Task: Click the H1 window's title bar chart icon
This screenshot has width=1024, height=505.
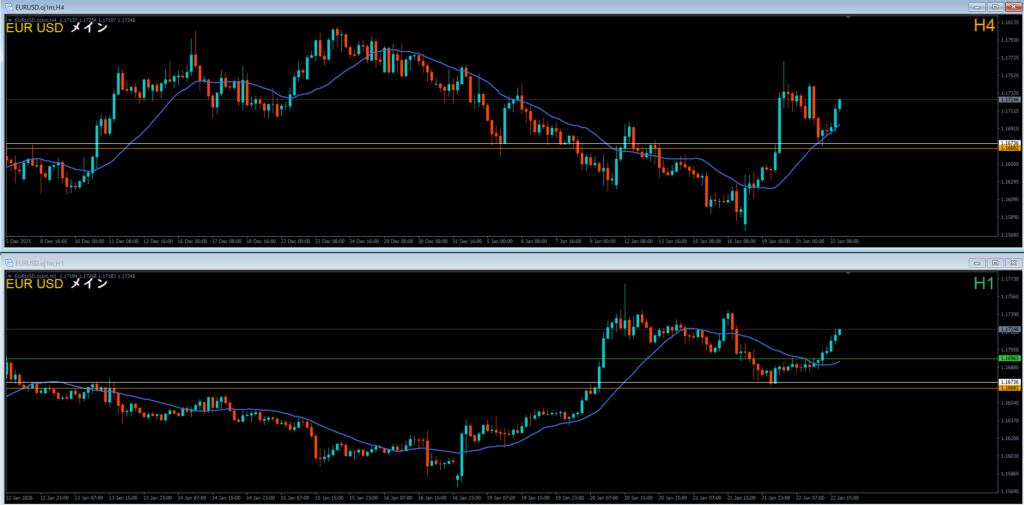Action: [9, 263]
